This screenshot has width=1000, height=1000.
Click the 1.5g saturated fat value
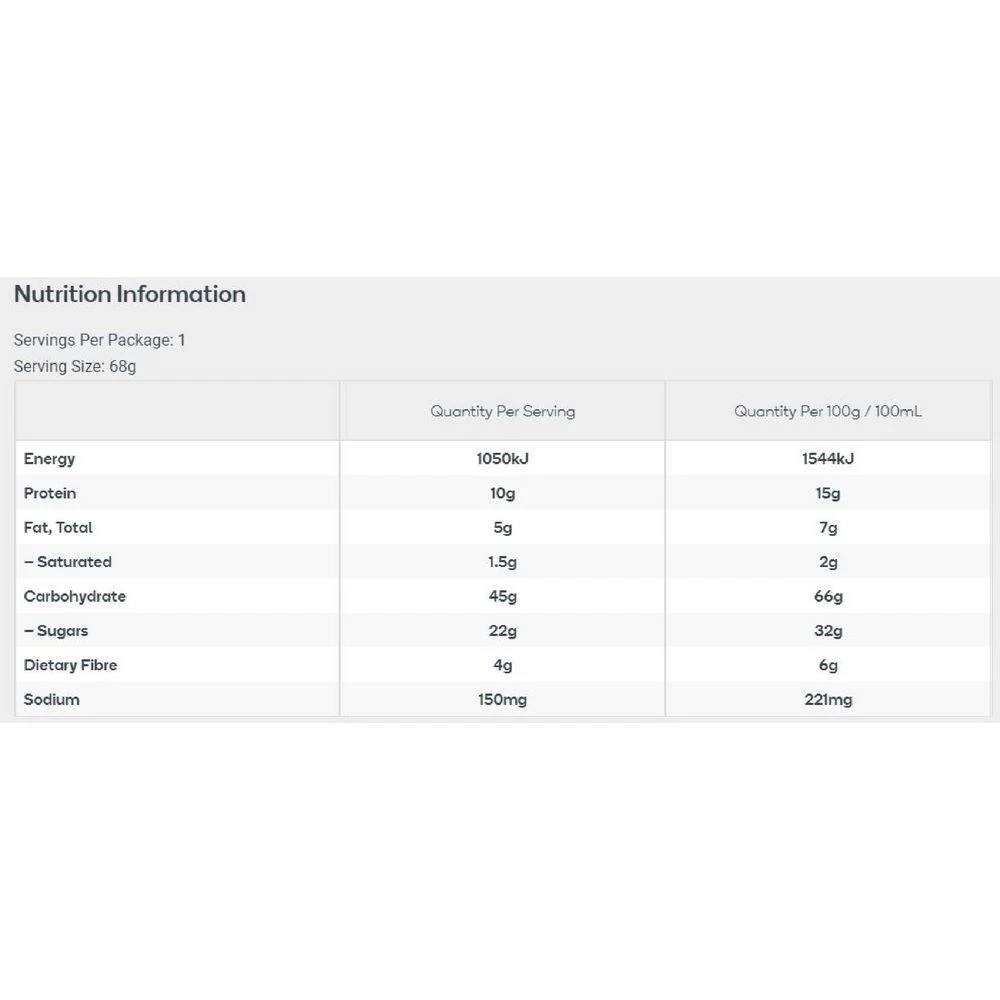(x=502, y=562)
